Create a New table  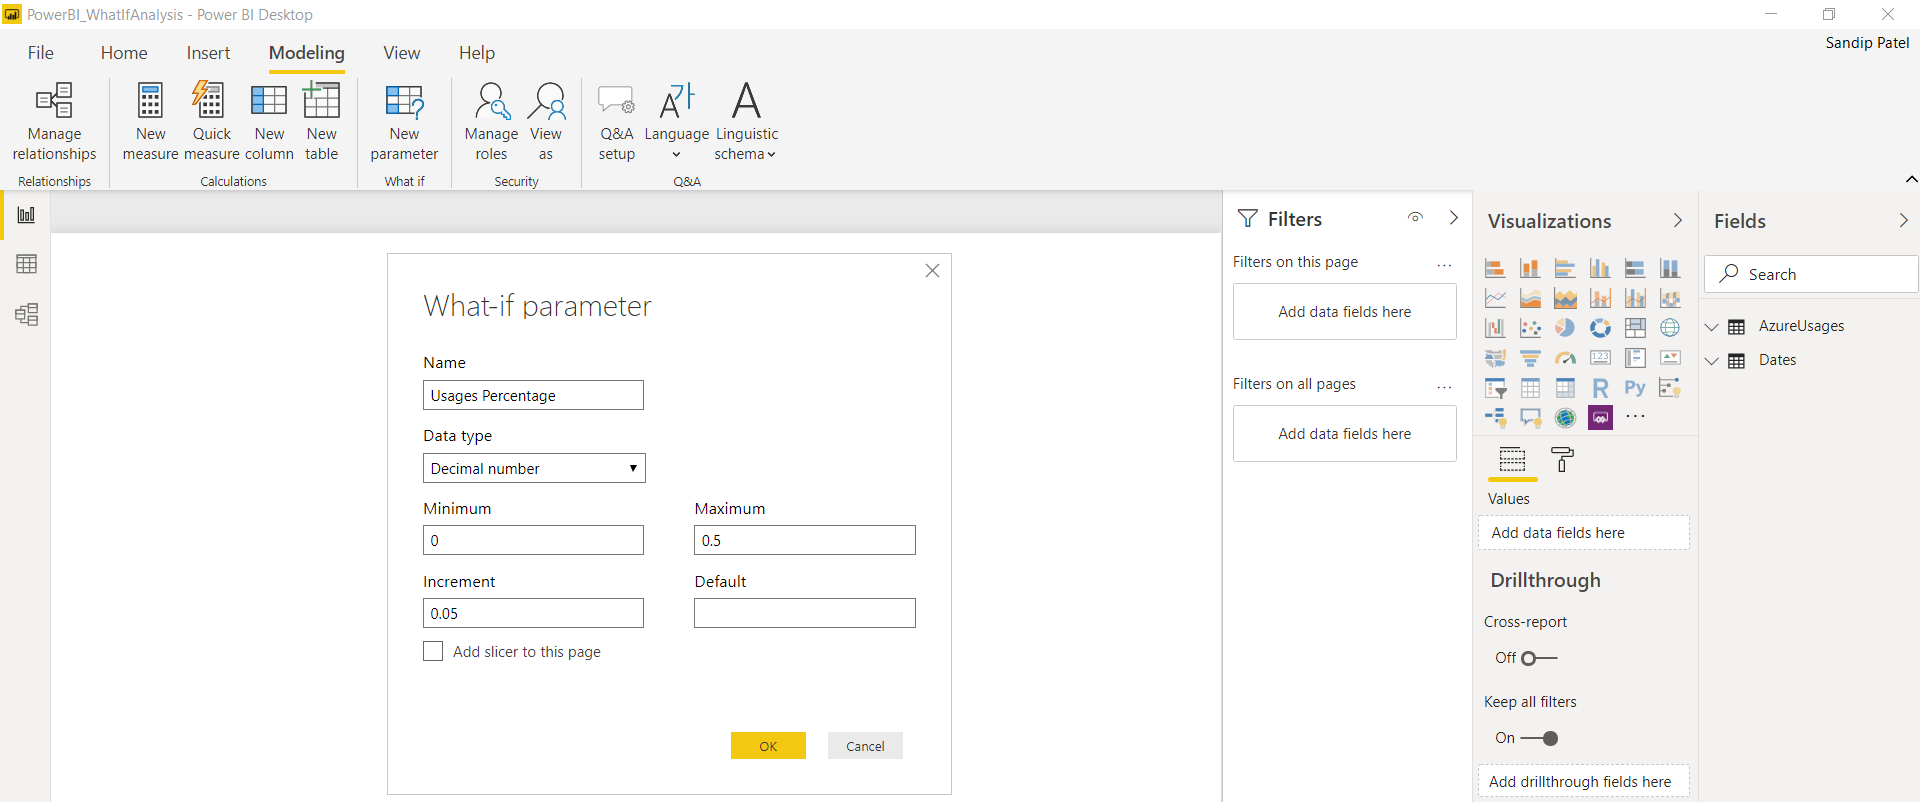click(x=321, y=122)
